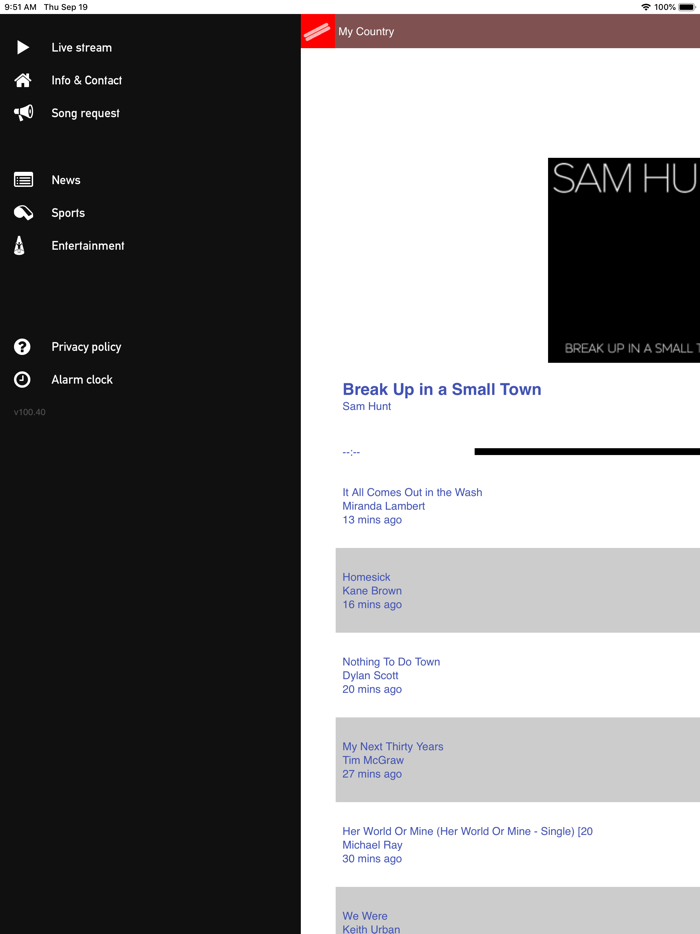Image resolution: width=700 pixels, height=934 pixels.
Task: Go to Entertainment section label
Action: [x=88, y=245]
